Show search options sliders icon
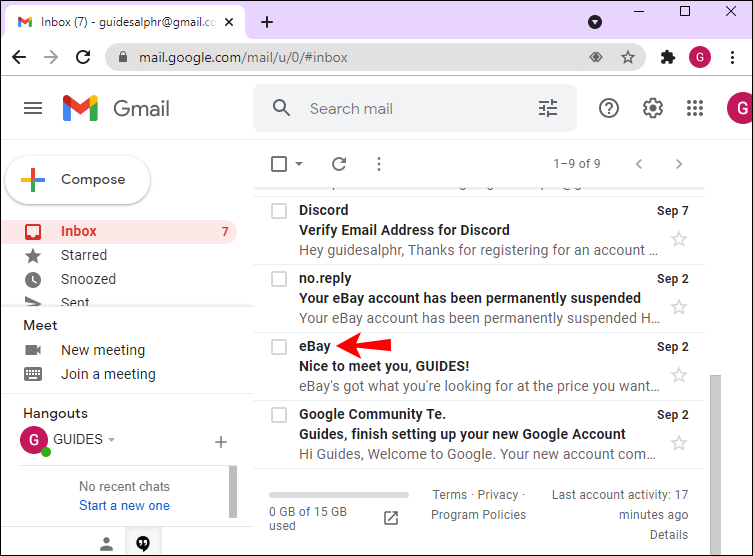 [548, 108]
